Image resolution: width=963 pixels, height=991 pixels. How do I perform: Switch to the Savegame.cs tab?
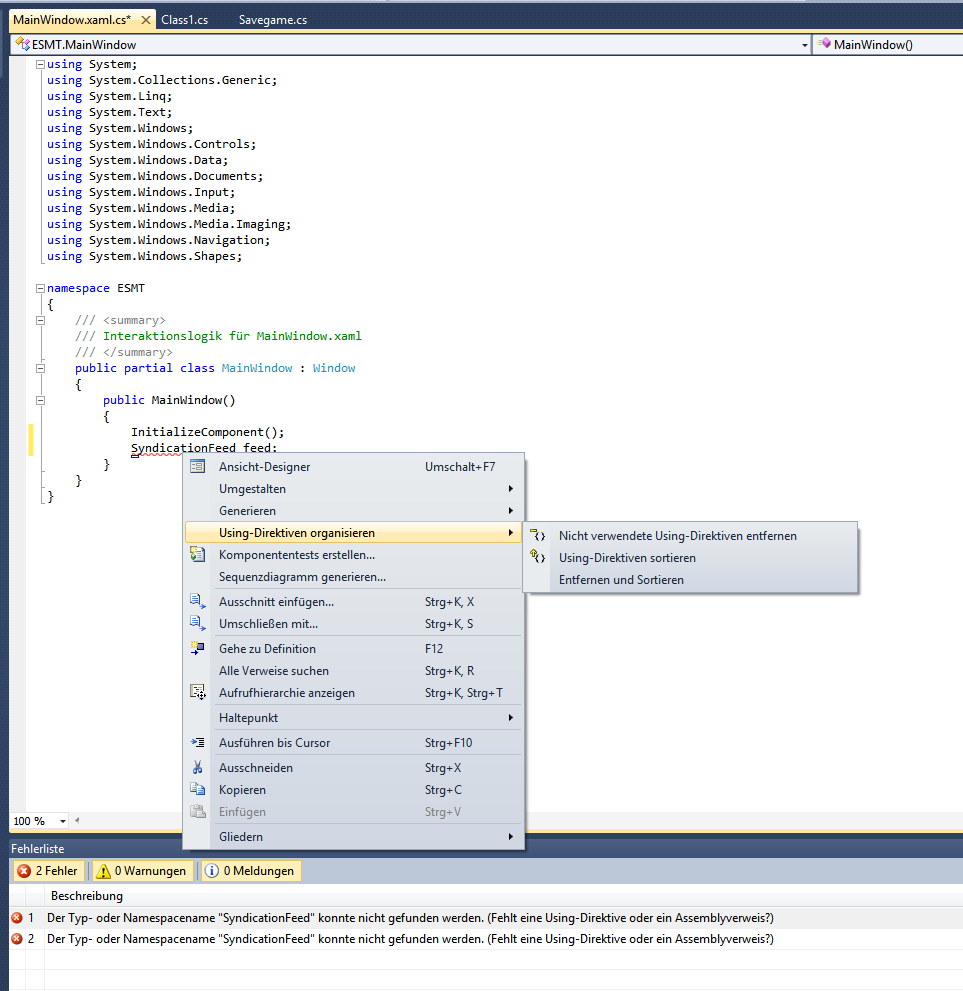tap(273, 20)
